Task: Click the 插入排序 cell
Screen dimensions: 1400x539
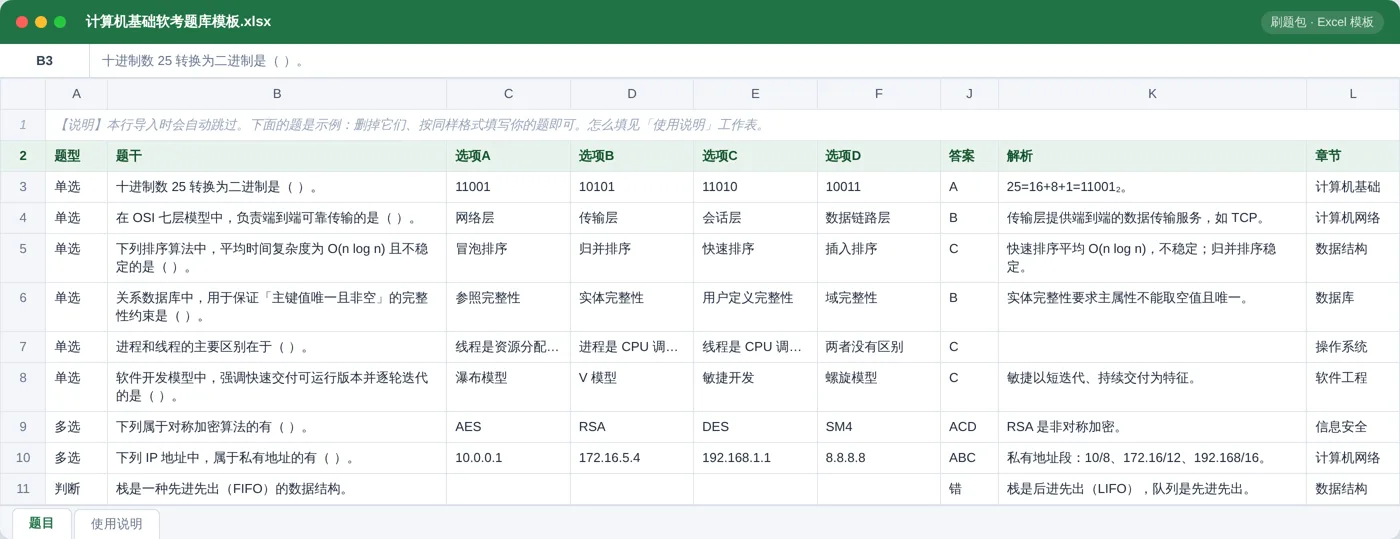Action: [x=879, y=258]
